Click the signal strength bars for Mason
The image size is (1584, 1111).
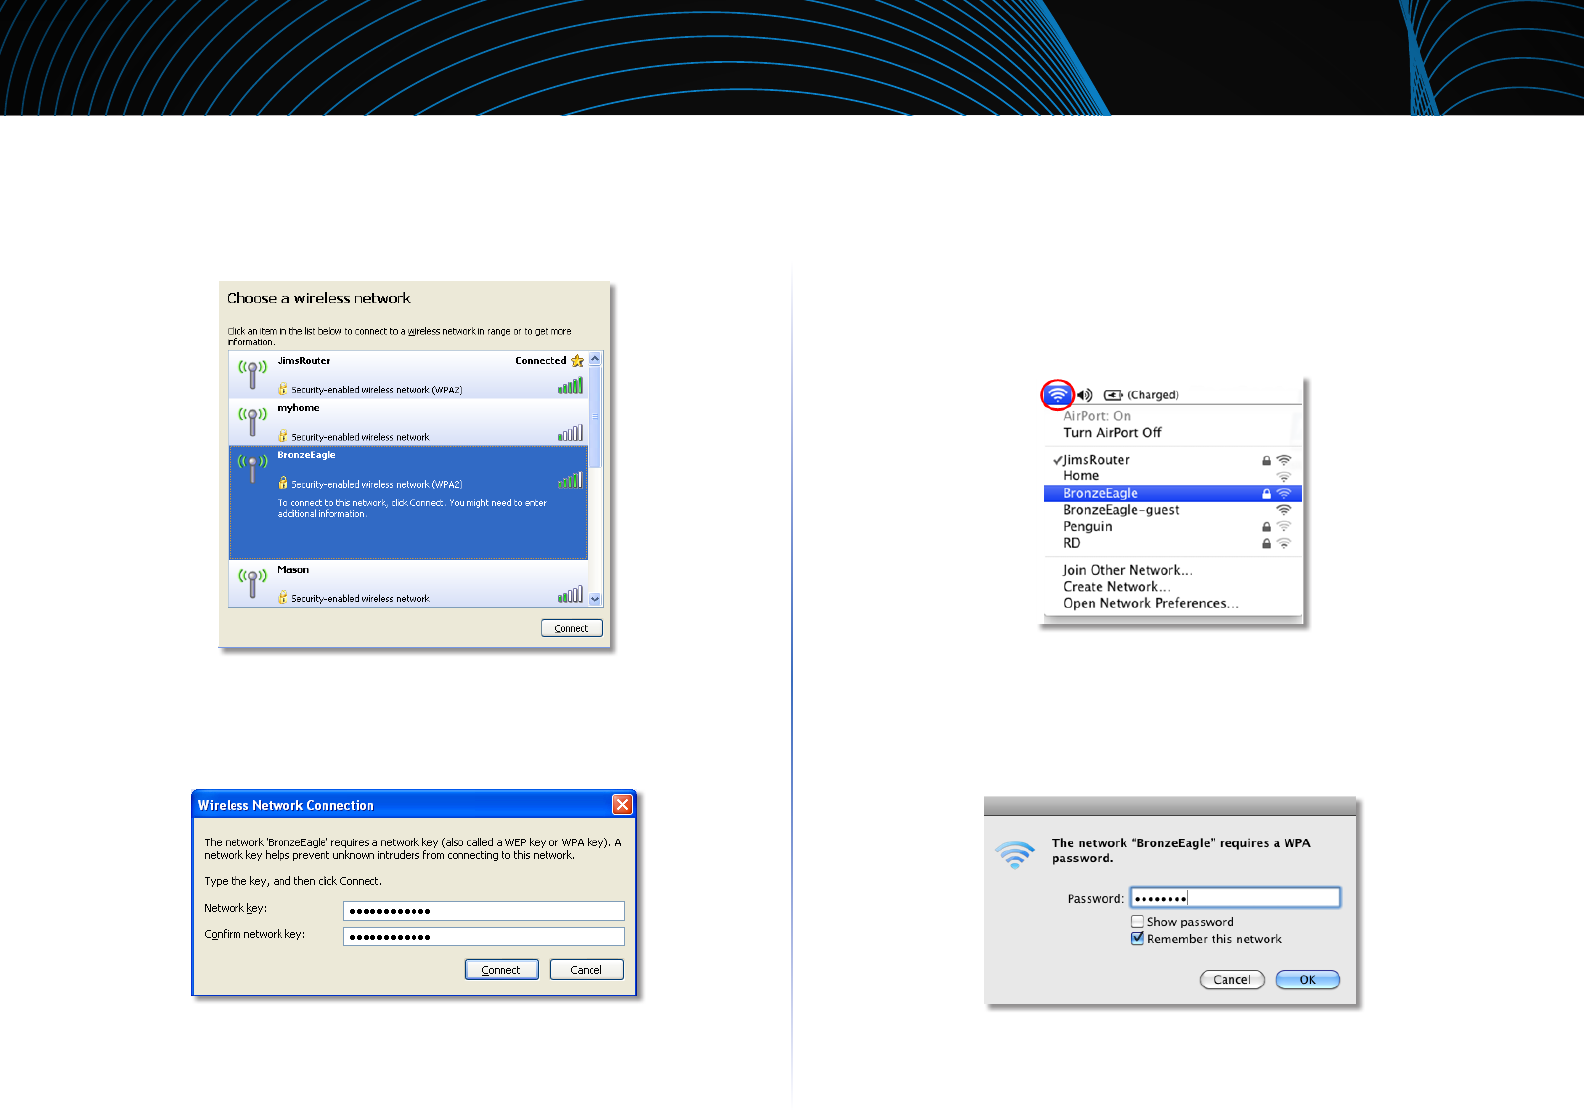(570, 594)
